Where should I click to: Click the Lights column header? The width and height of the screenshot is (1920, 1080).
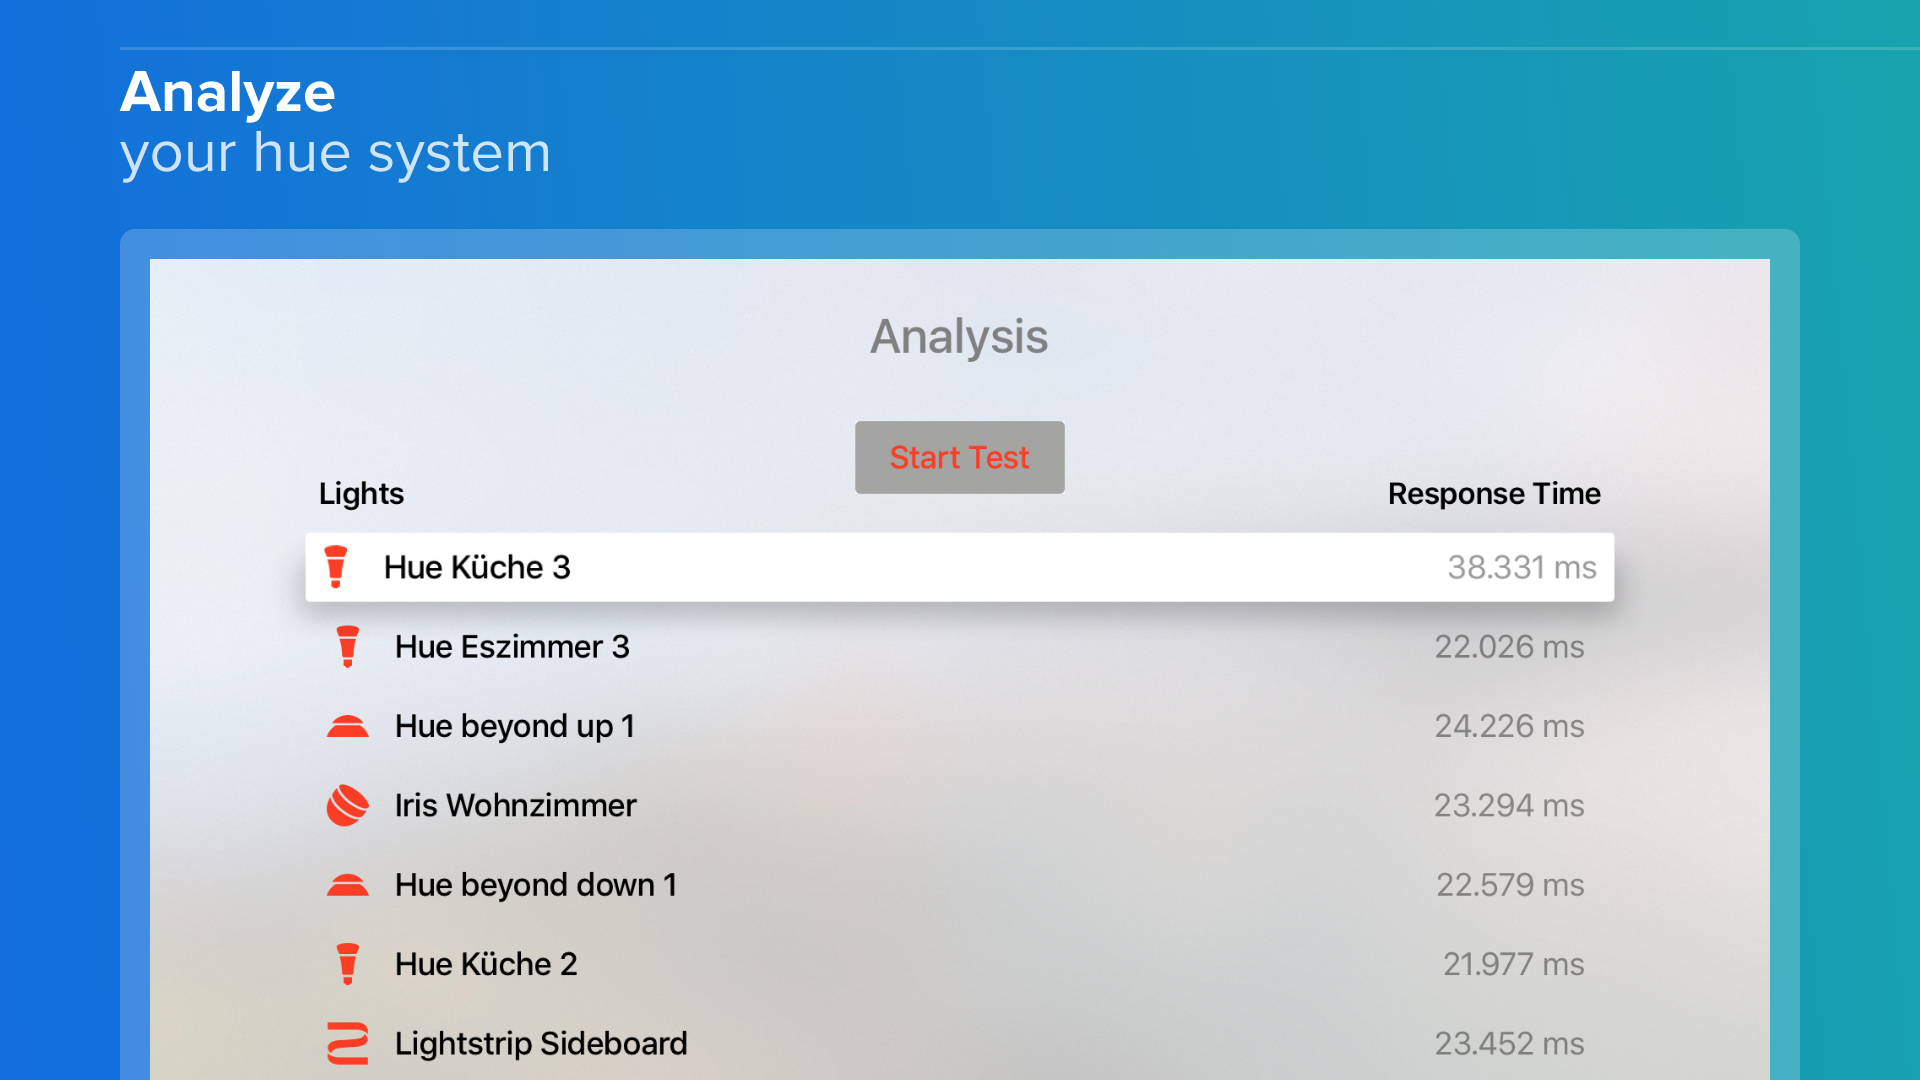coord(361,494)
